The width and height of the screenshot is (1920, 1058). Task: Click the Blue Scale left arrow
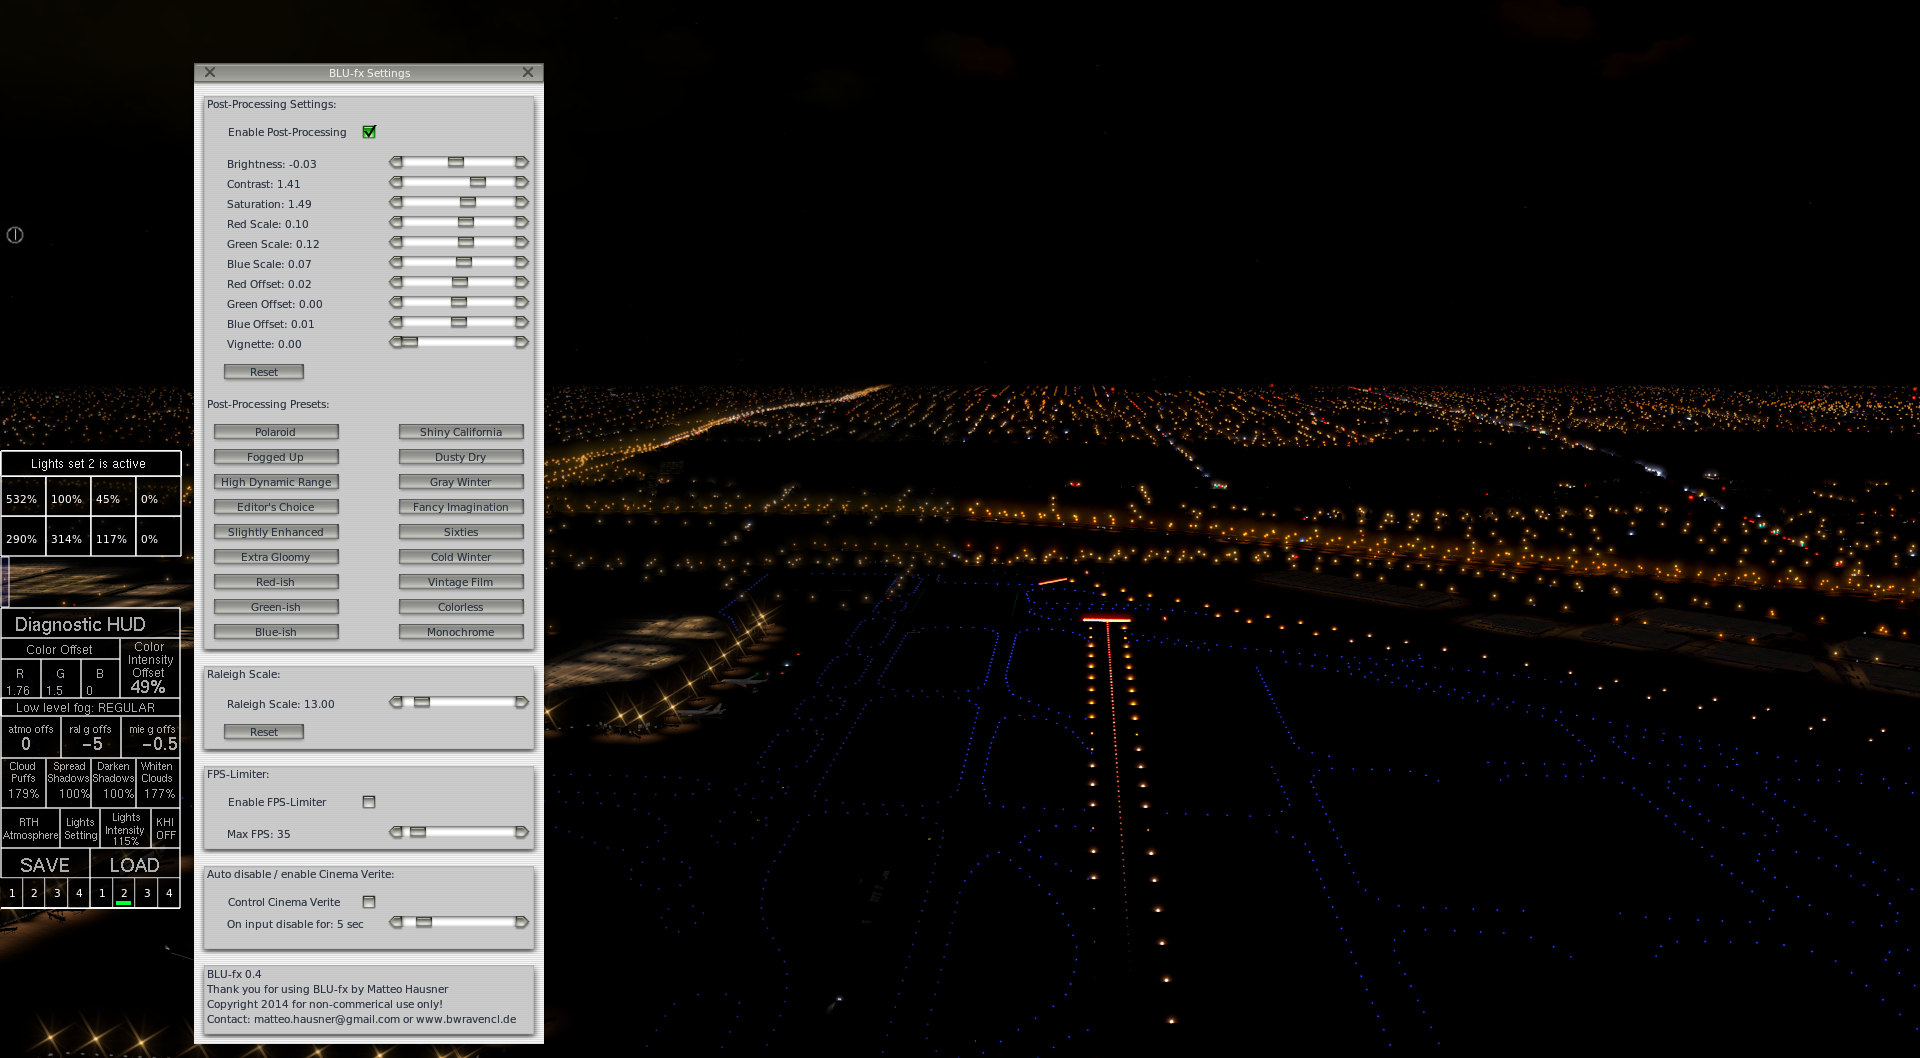click(396, 262)
